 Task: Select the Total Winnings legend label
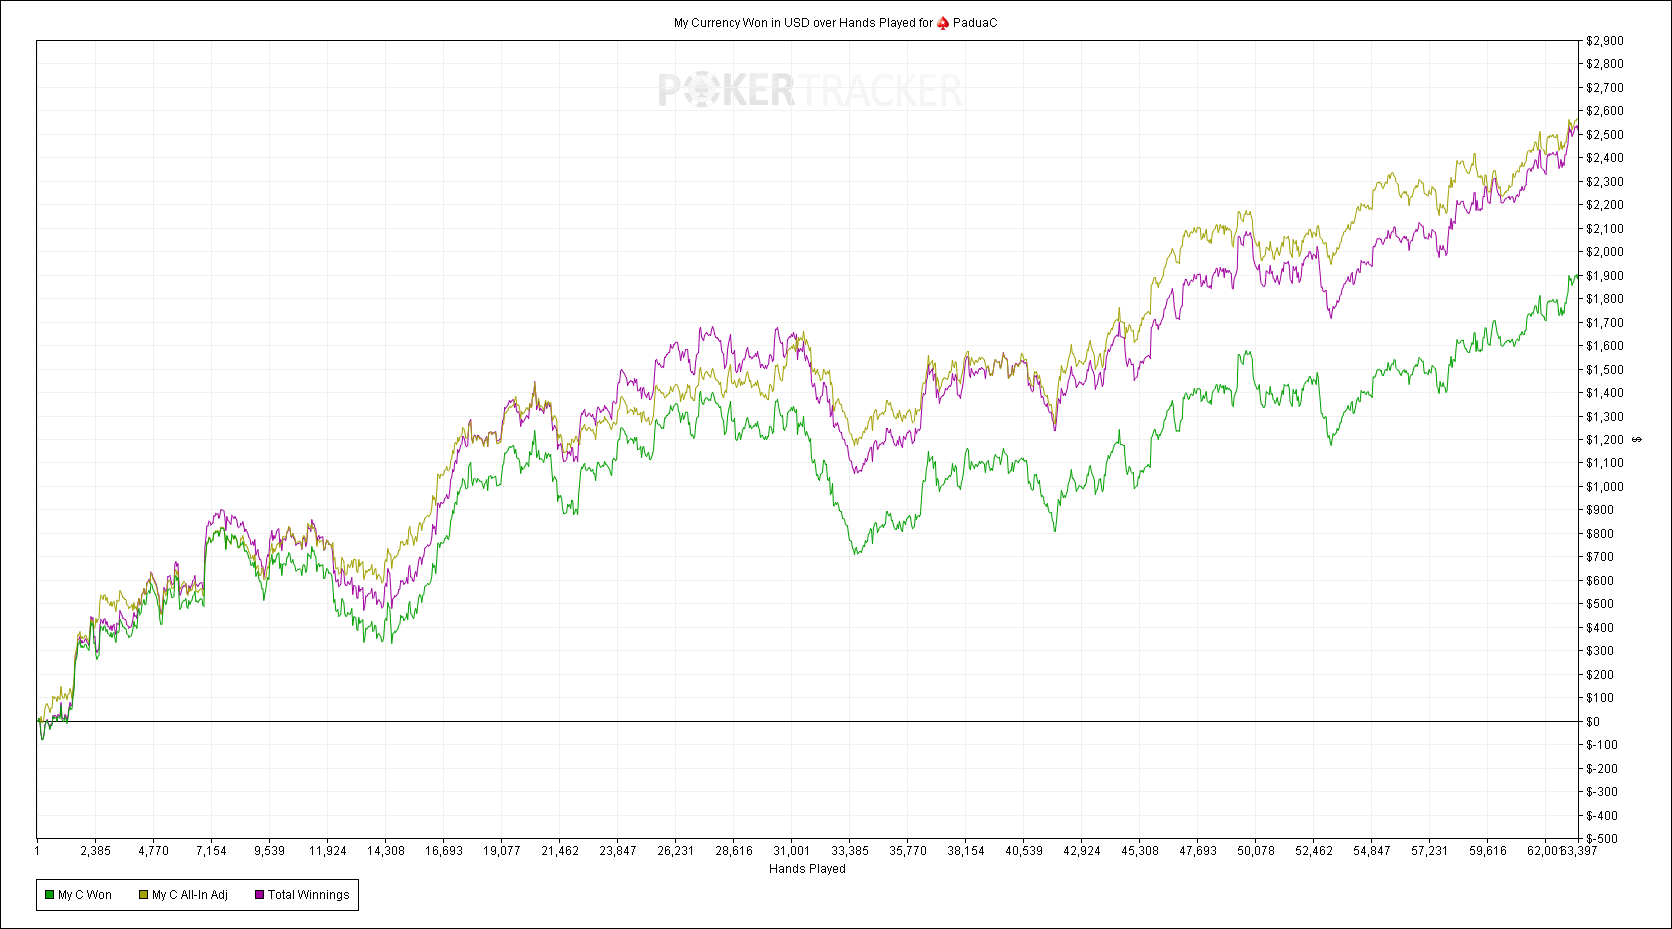309,895
